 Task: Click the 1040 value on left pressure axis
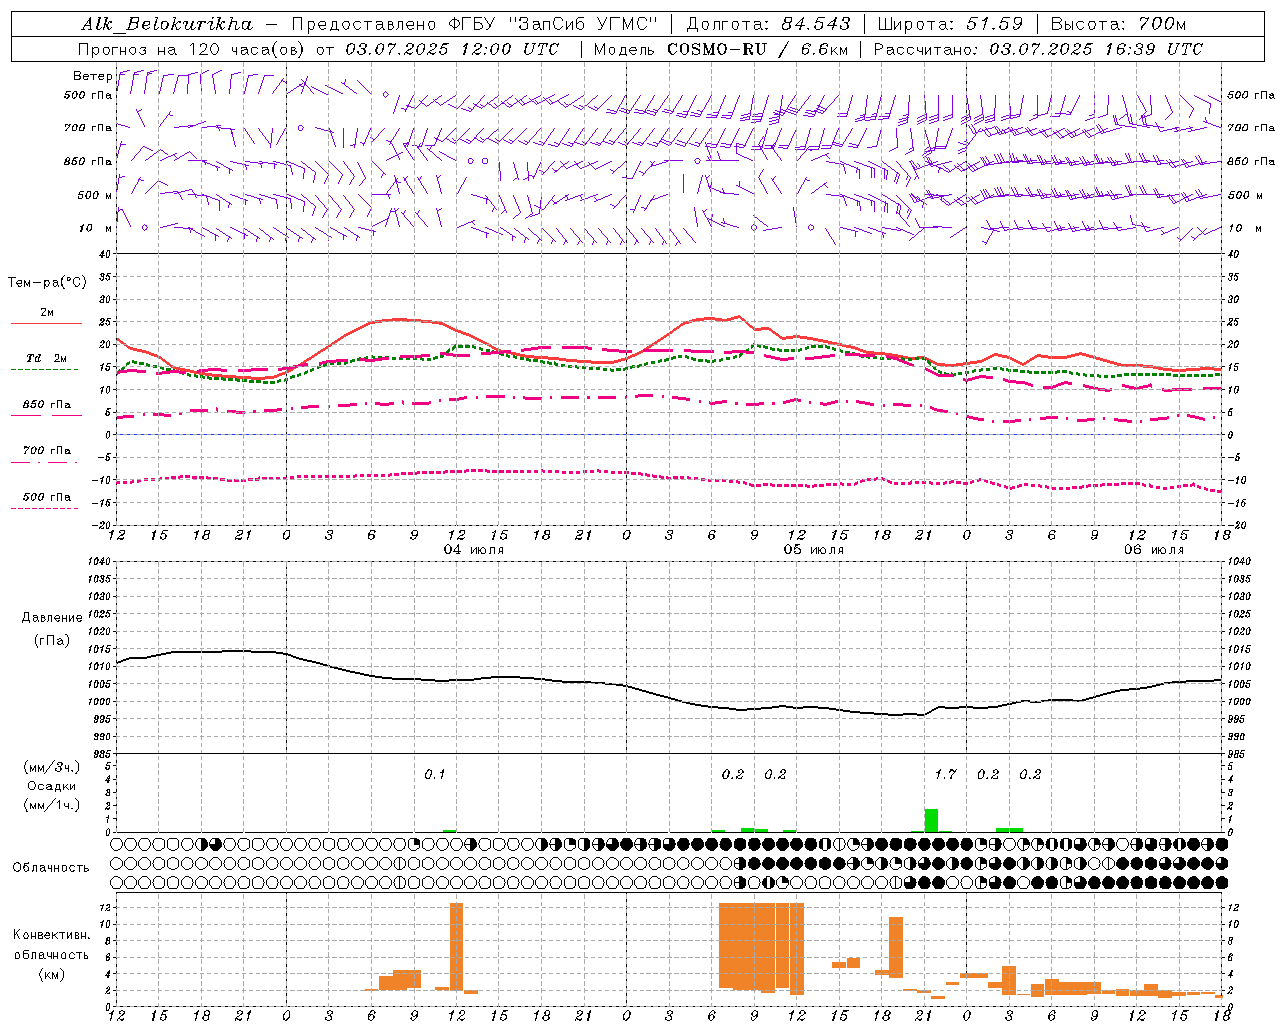point(98,562)
